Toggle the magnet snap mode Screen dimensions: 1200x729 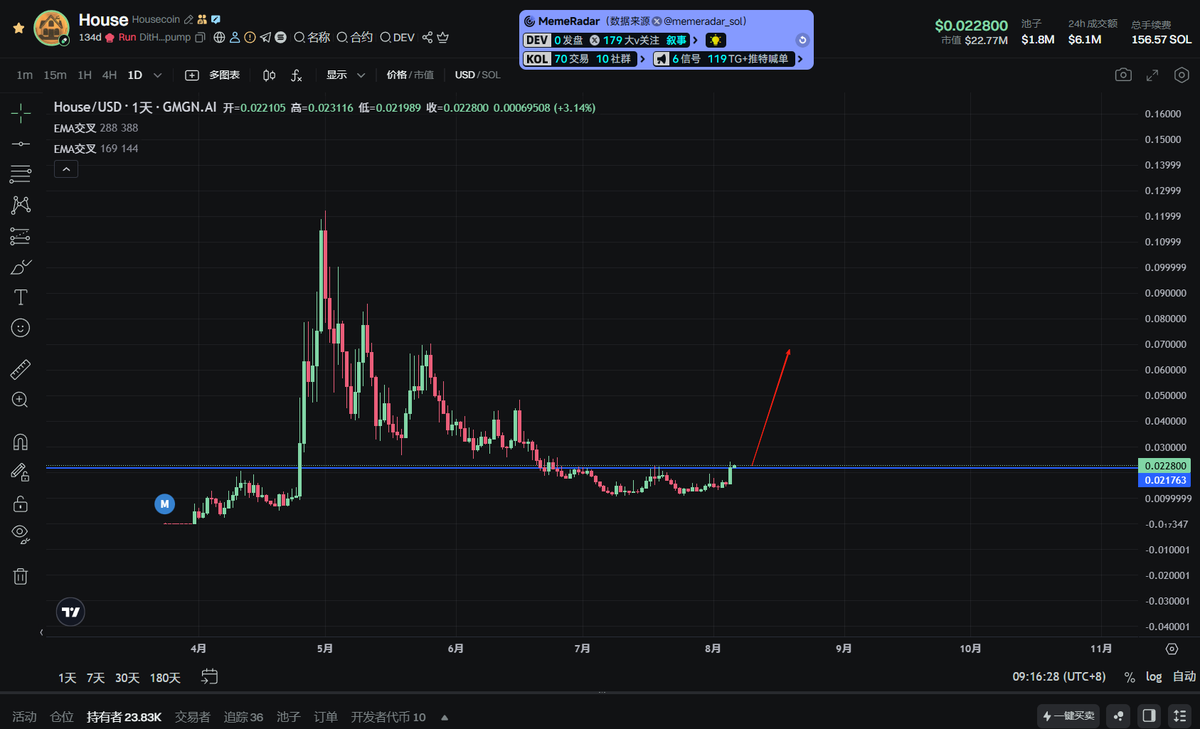point(20,442)
